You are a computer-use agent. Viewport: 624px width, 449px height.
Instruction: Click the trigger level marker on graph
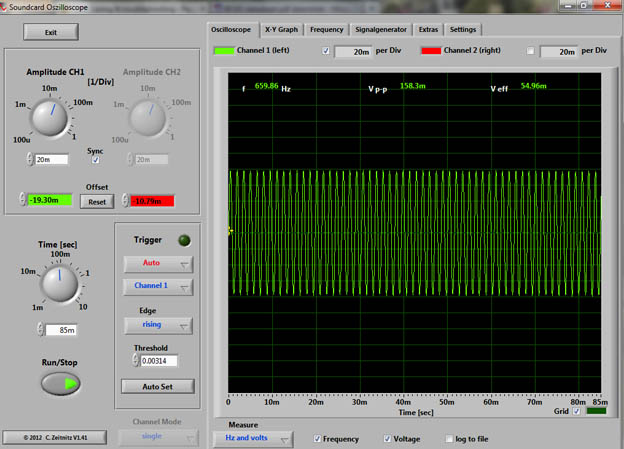[230, 230]
